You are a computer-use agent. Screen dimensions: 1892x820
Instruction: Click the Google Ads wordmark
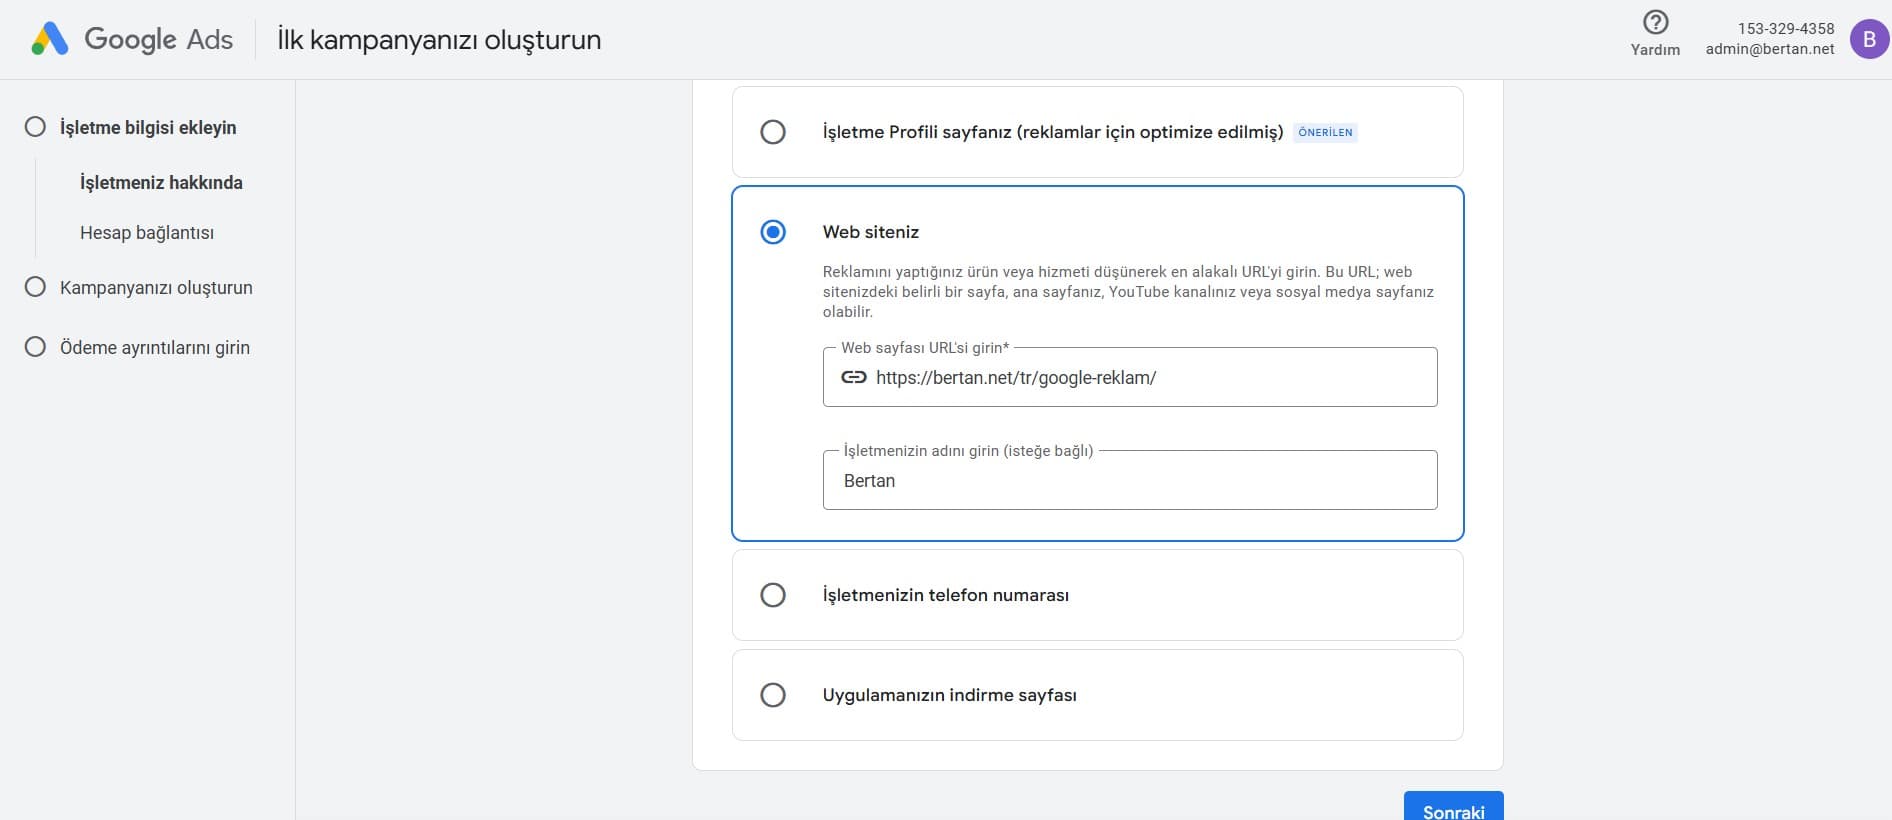click(x=159, y=39)
